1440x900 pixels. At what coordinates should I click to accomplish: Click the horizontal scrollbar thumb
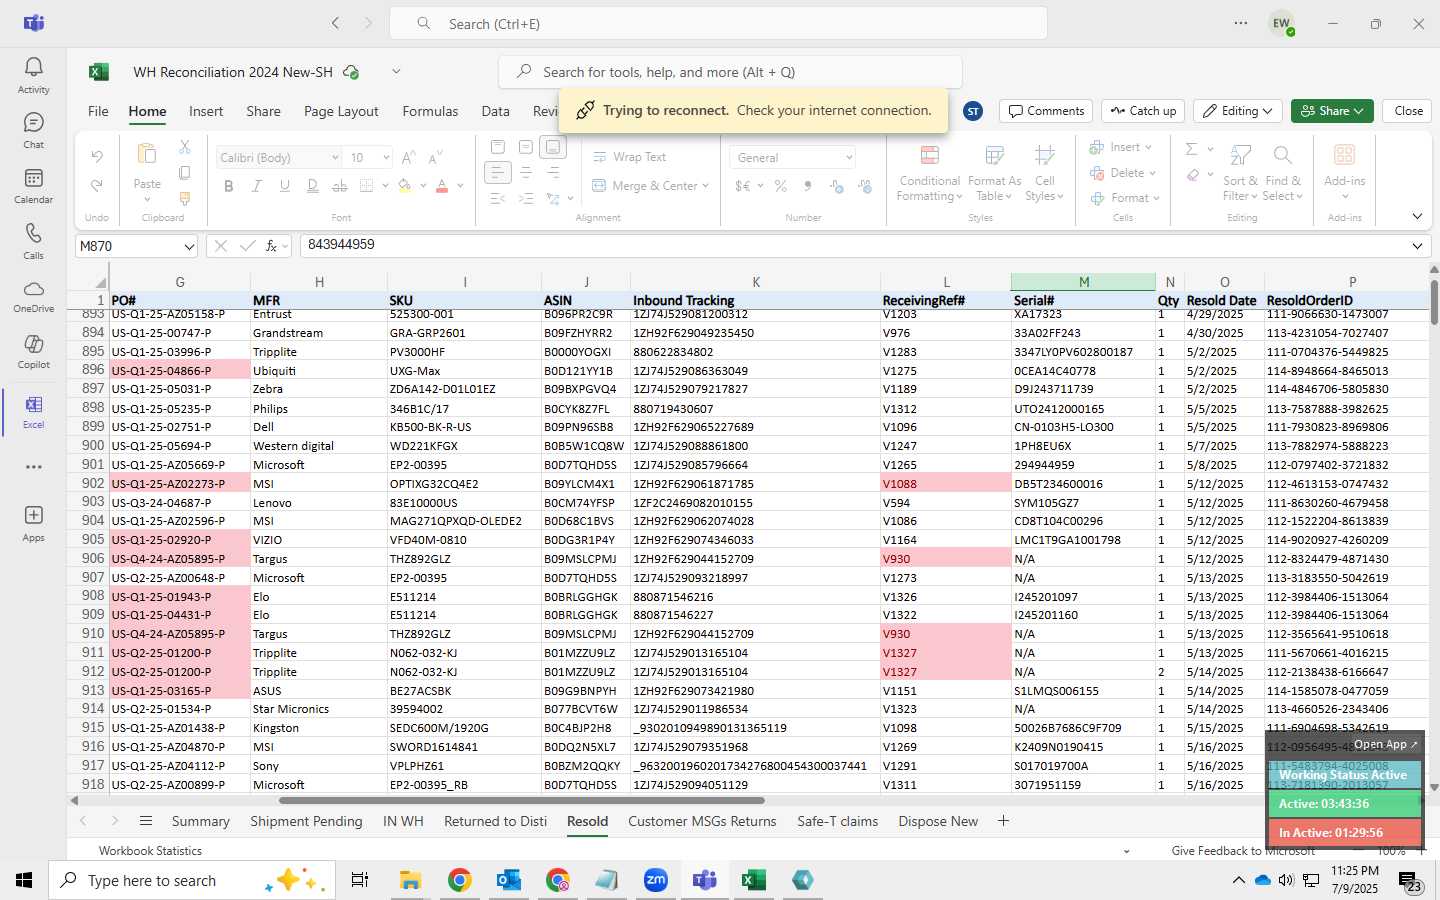(x=522, y=800)
